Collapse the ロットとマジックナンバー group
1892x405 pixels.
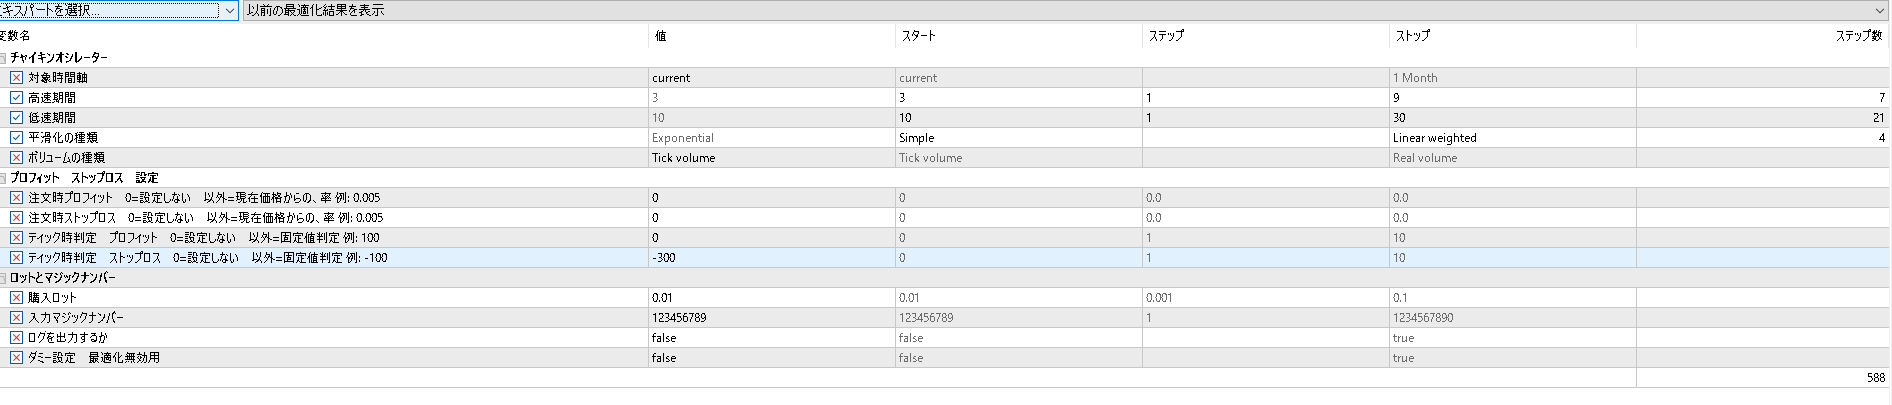click(x=3, y=278)
